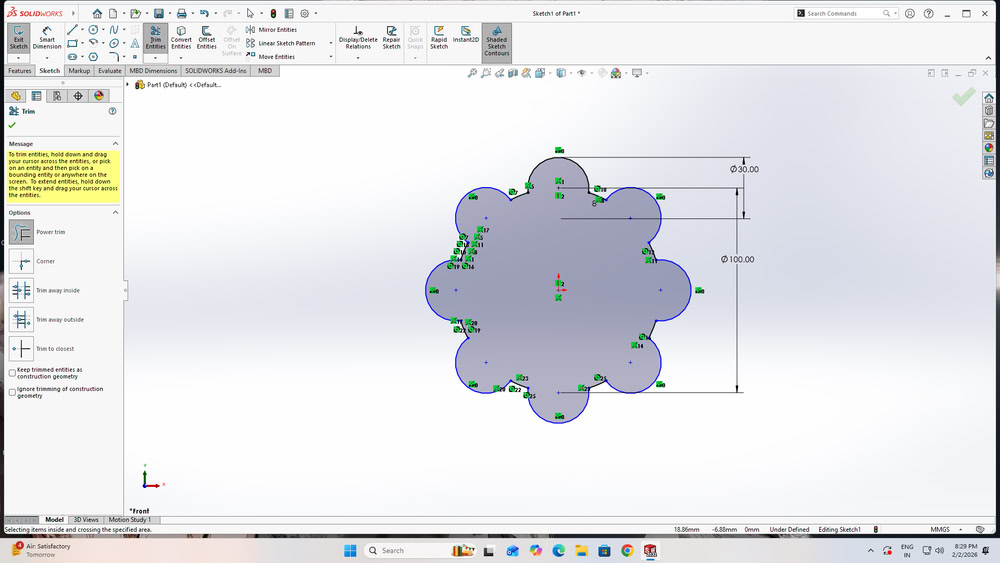Open Options gear icon
This screenshot has width=1000, height=563.
coord(305,13)
